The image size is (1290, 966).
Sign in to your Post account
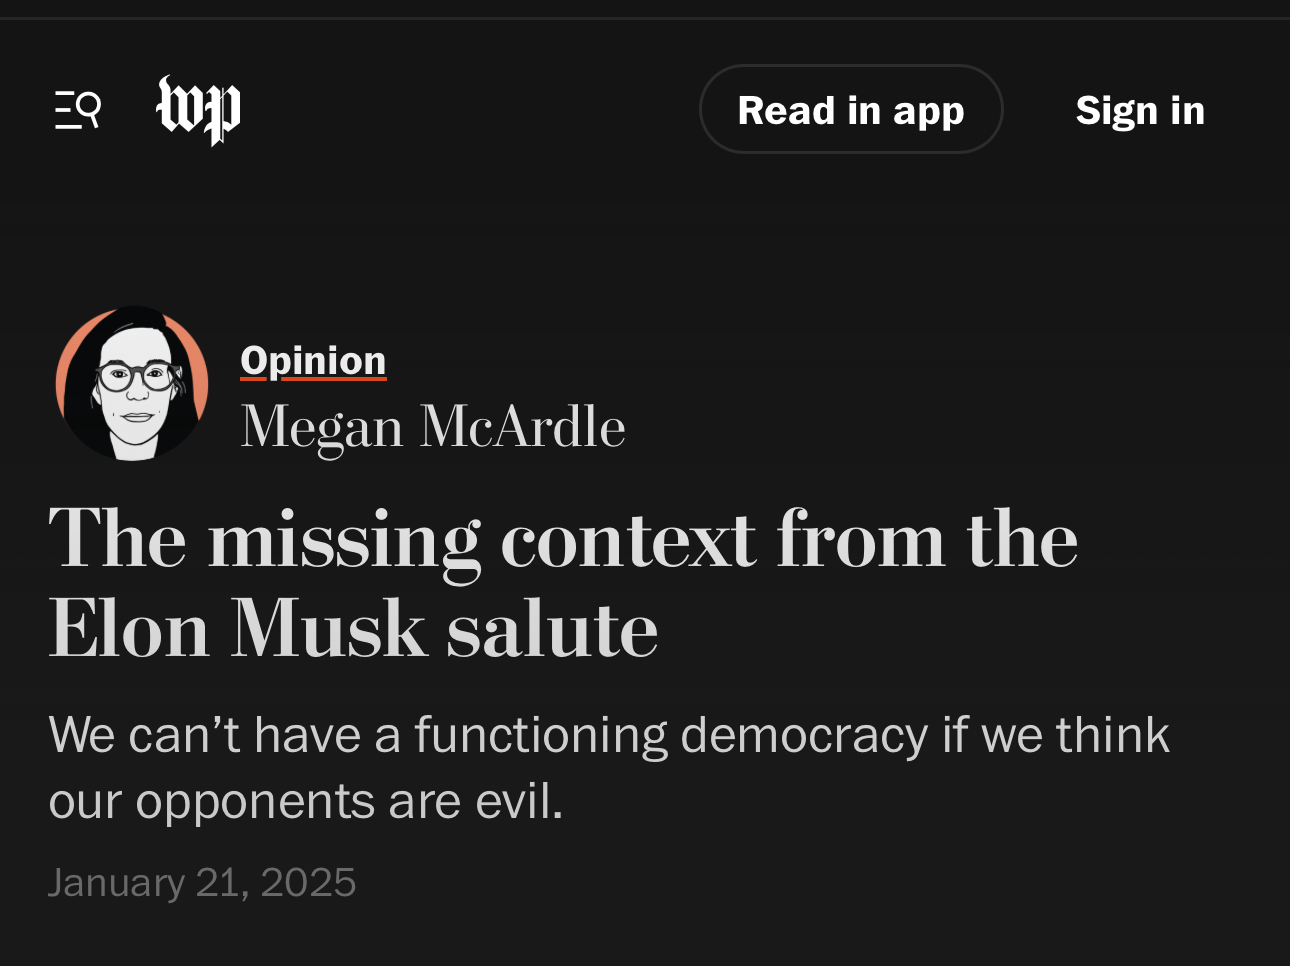tap(1140, 110)
